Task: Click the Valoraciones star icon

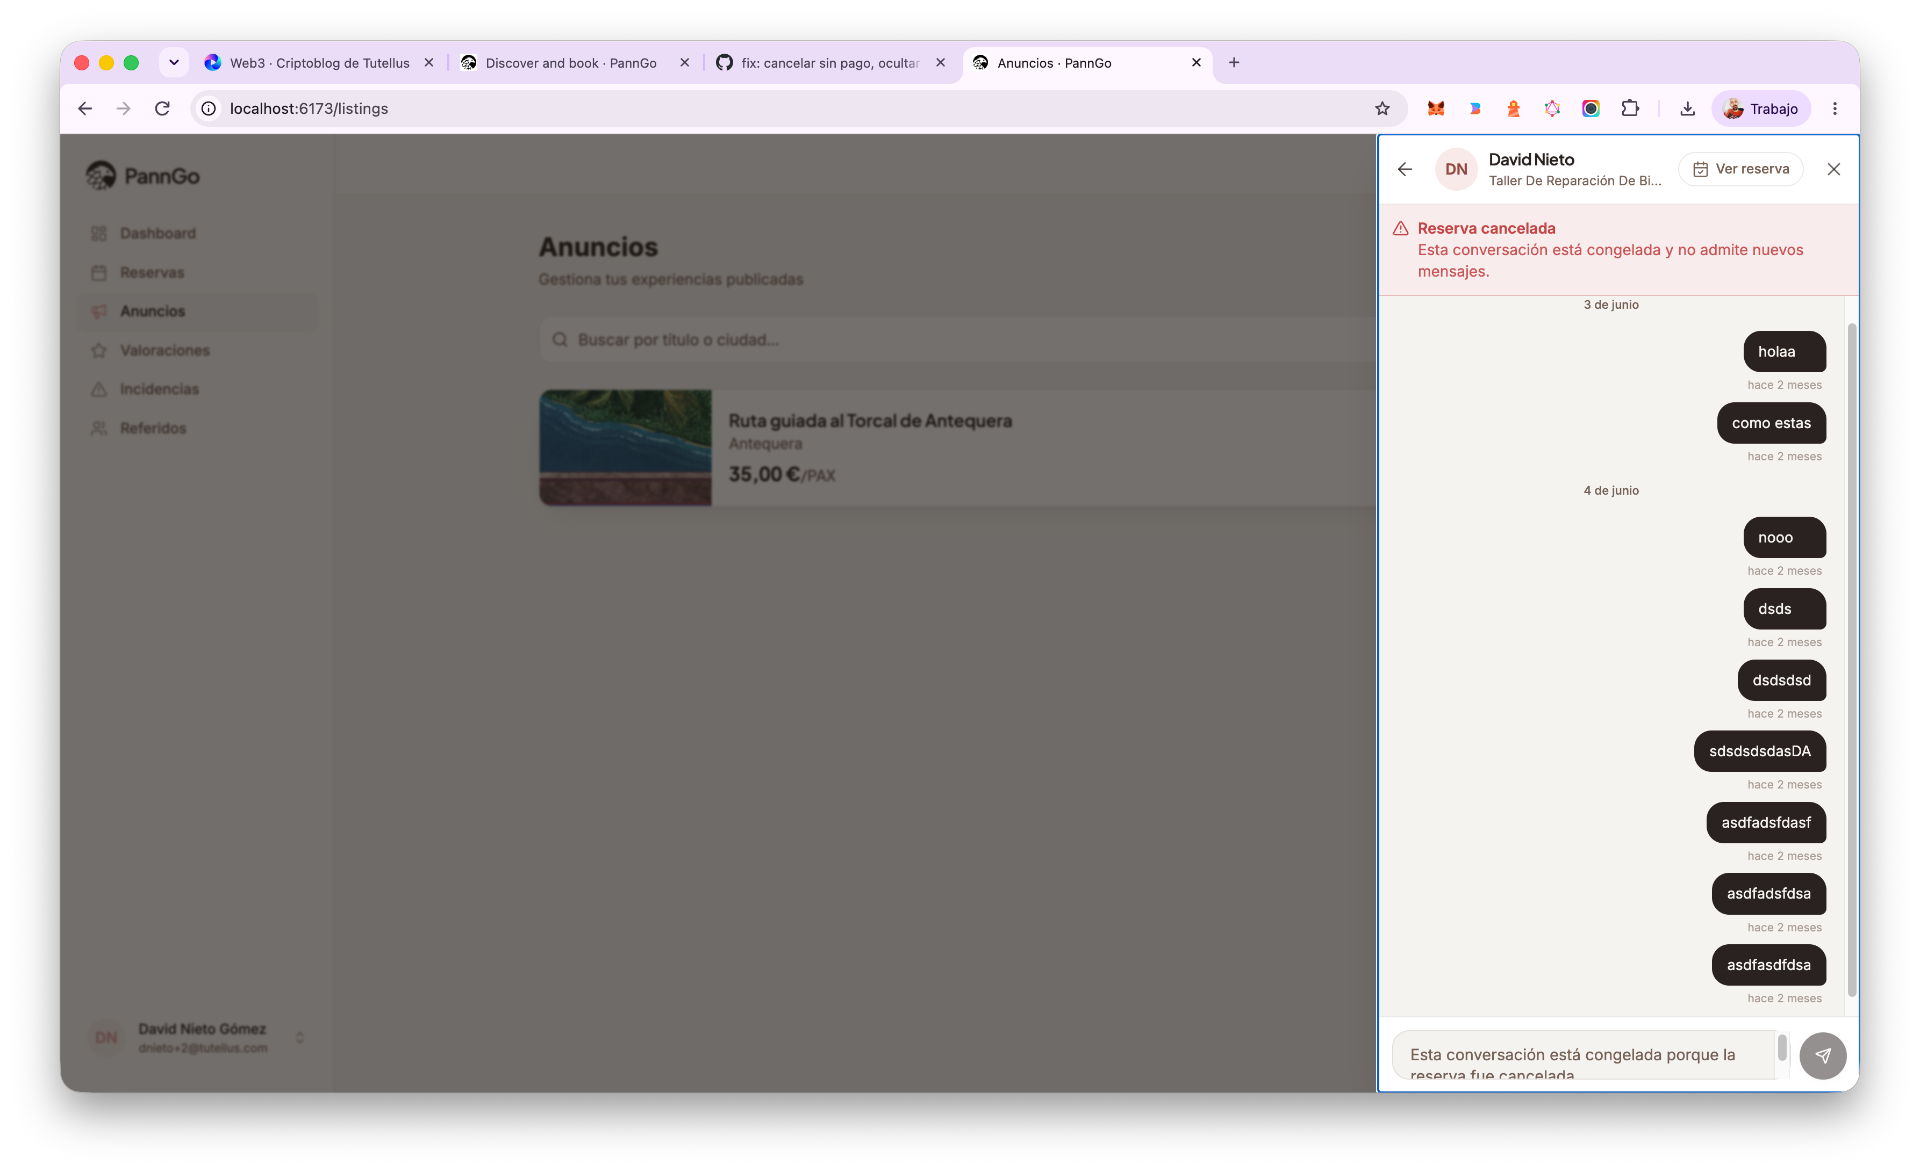Action: pyautogui.click(x=99, y=350)
